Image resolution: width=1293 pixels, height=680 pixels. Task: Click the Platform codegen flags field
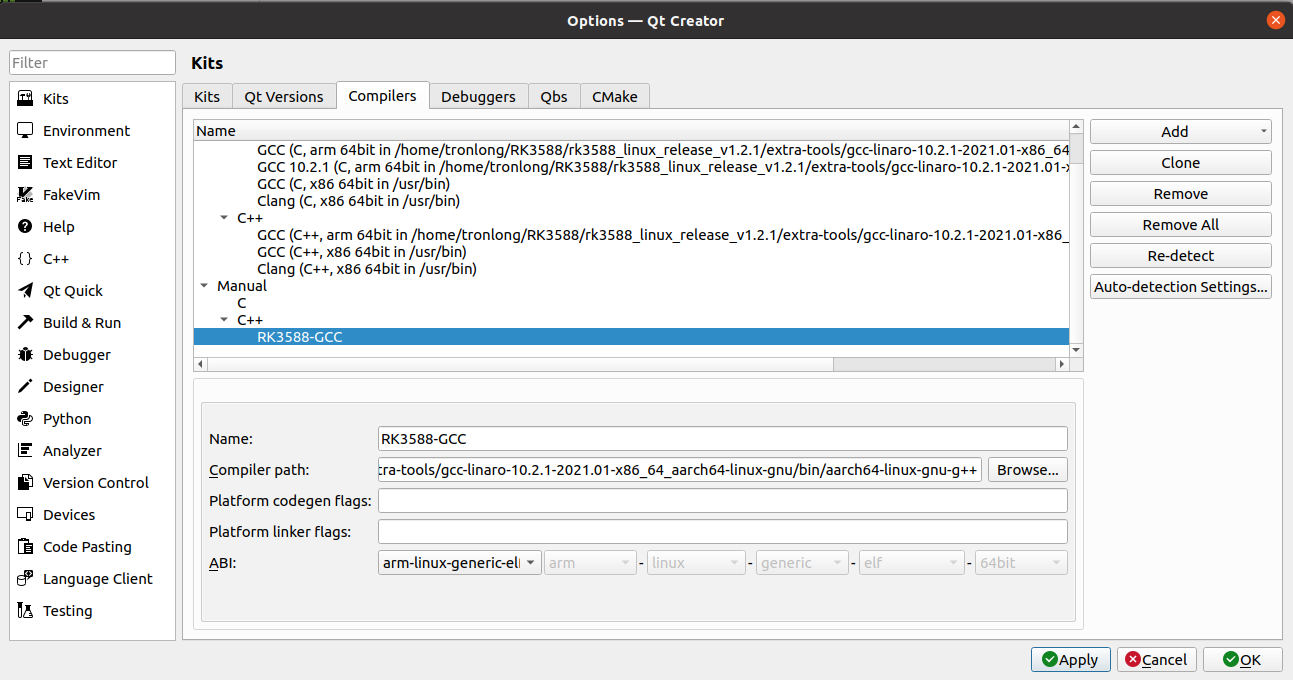[x=722, y=501]
